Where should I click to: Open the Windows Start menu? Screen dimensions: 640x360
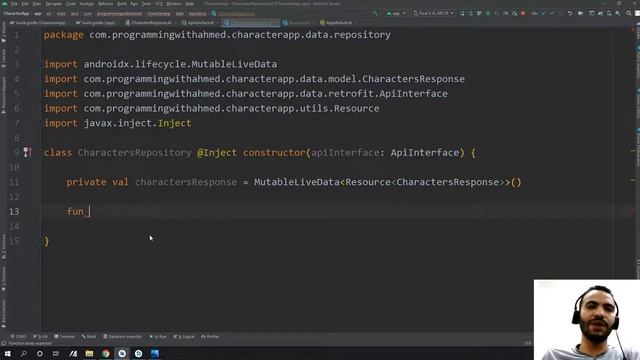click(8, 353)
